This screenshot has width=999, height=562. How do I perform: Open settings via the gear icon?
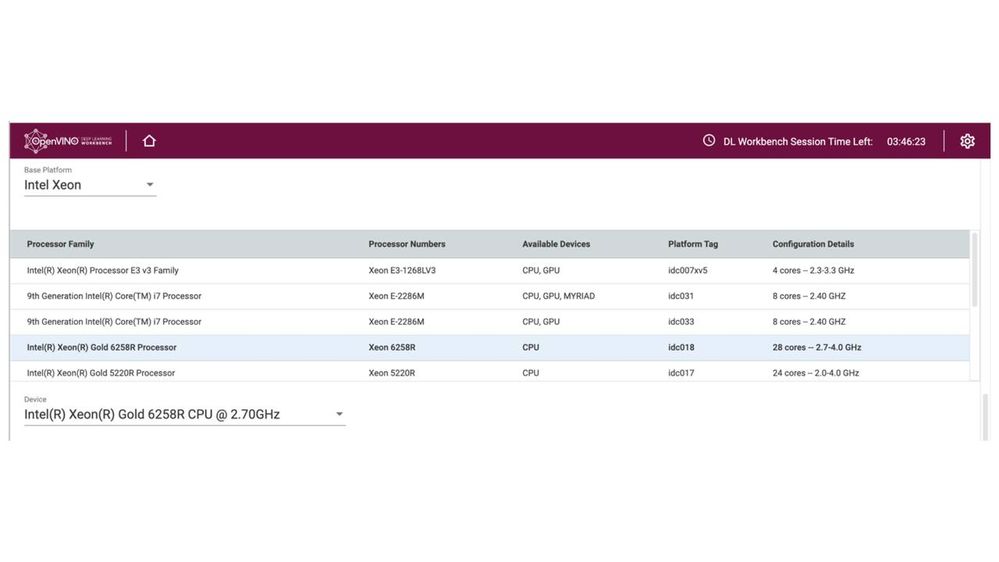pos(967,141)
